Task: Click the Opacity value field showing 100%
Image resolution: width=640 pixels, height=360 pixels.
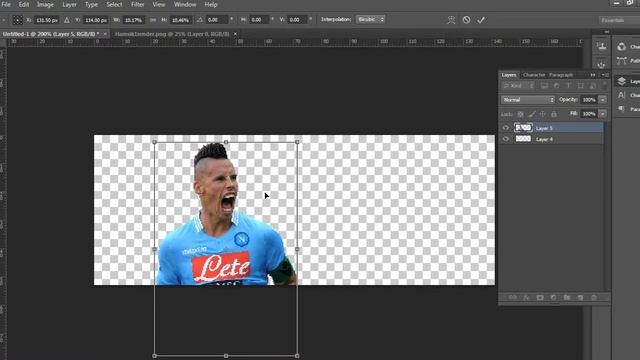Action: [589, 100]
